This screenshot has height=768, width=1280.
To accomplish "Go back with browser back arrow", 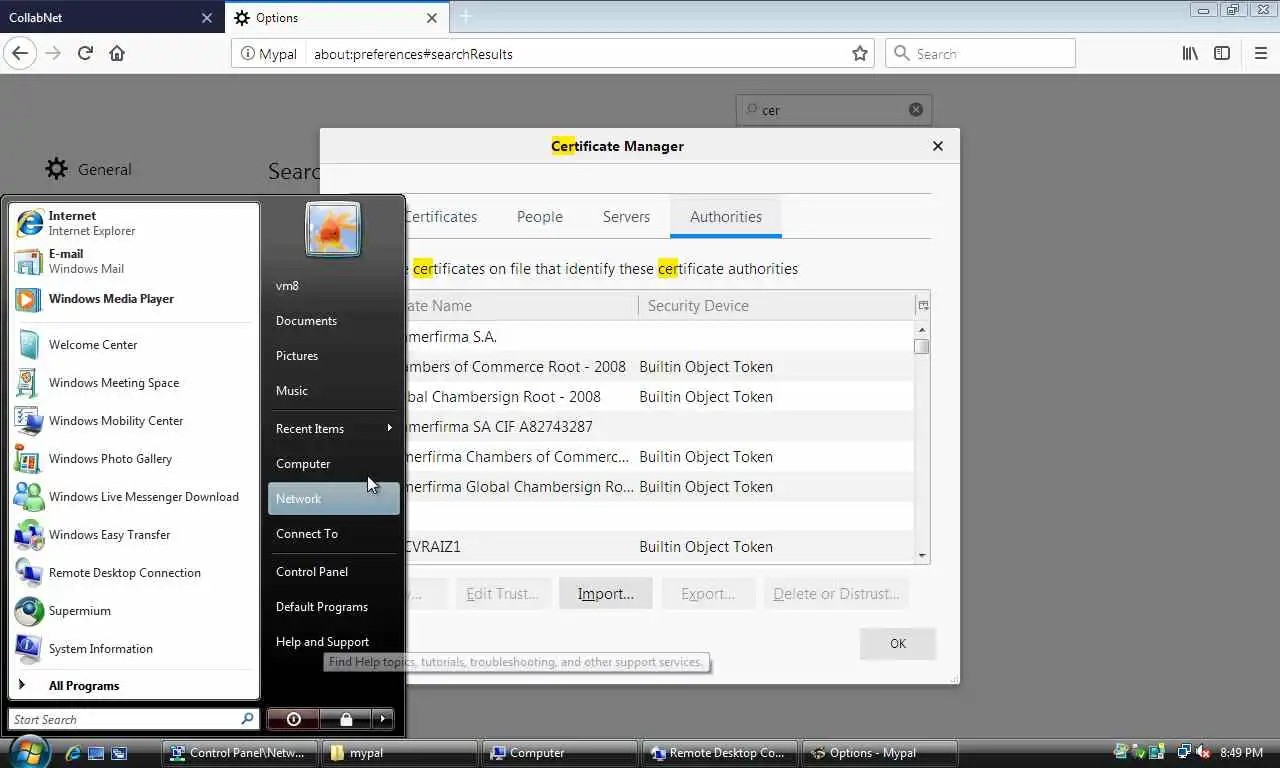I will (x=20, y=53).
